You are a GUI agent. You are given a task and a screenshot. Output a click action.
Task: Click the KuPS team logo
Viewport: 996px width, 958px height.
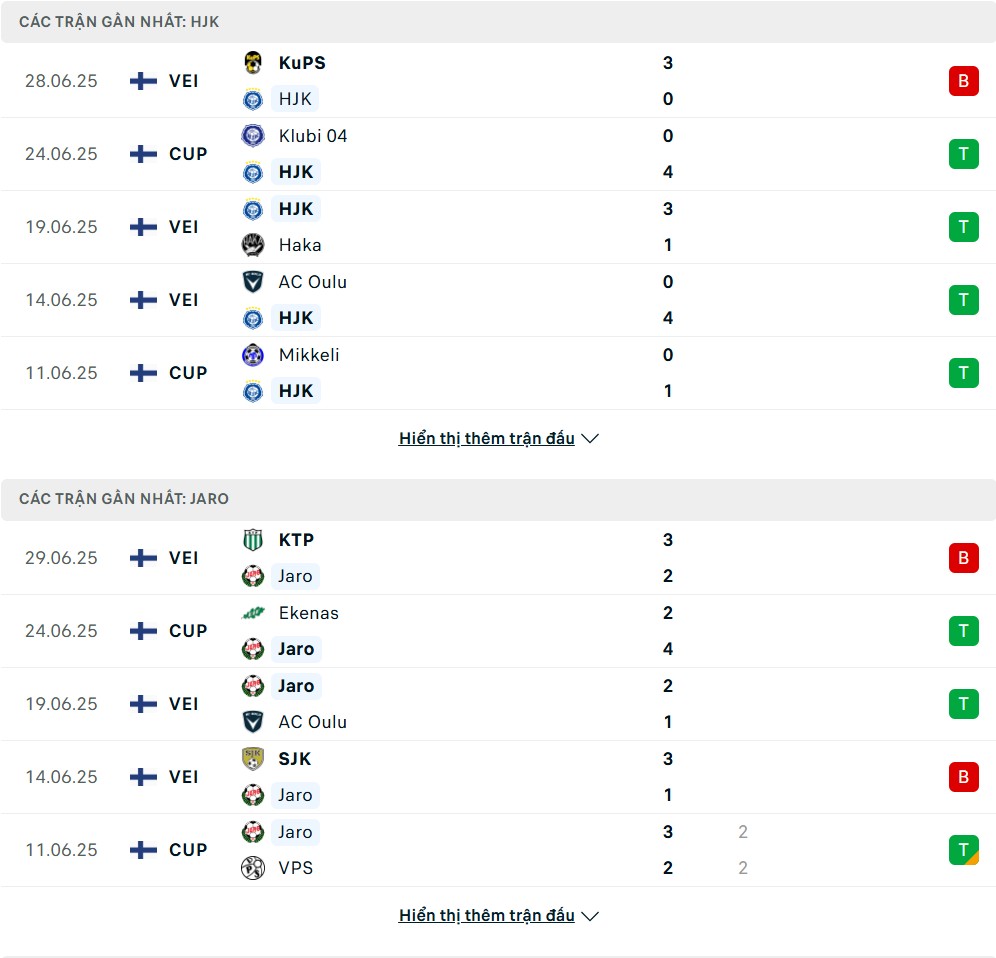(253, 63)
